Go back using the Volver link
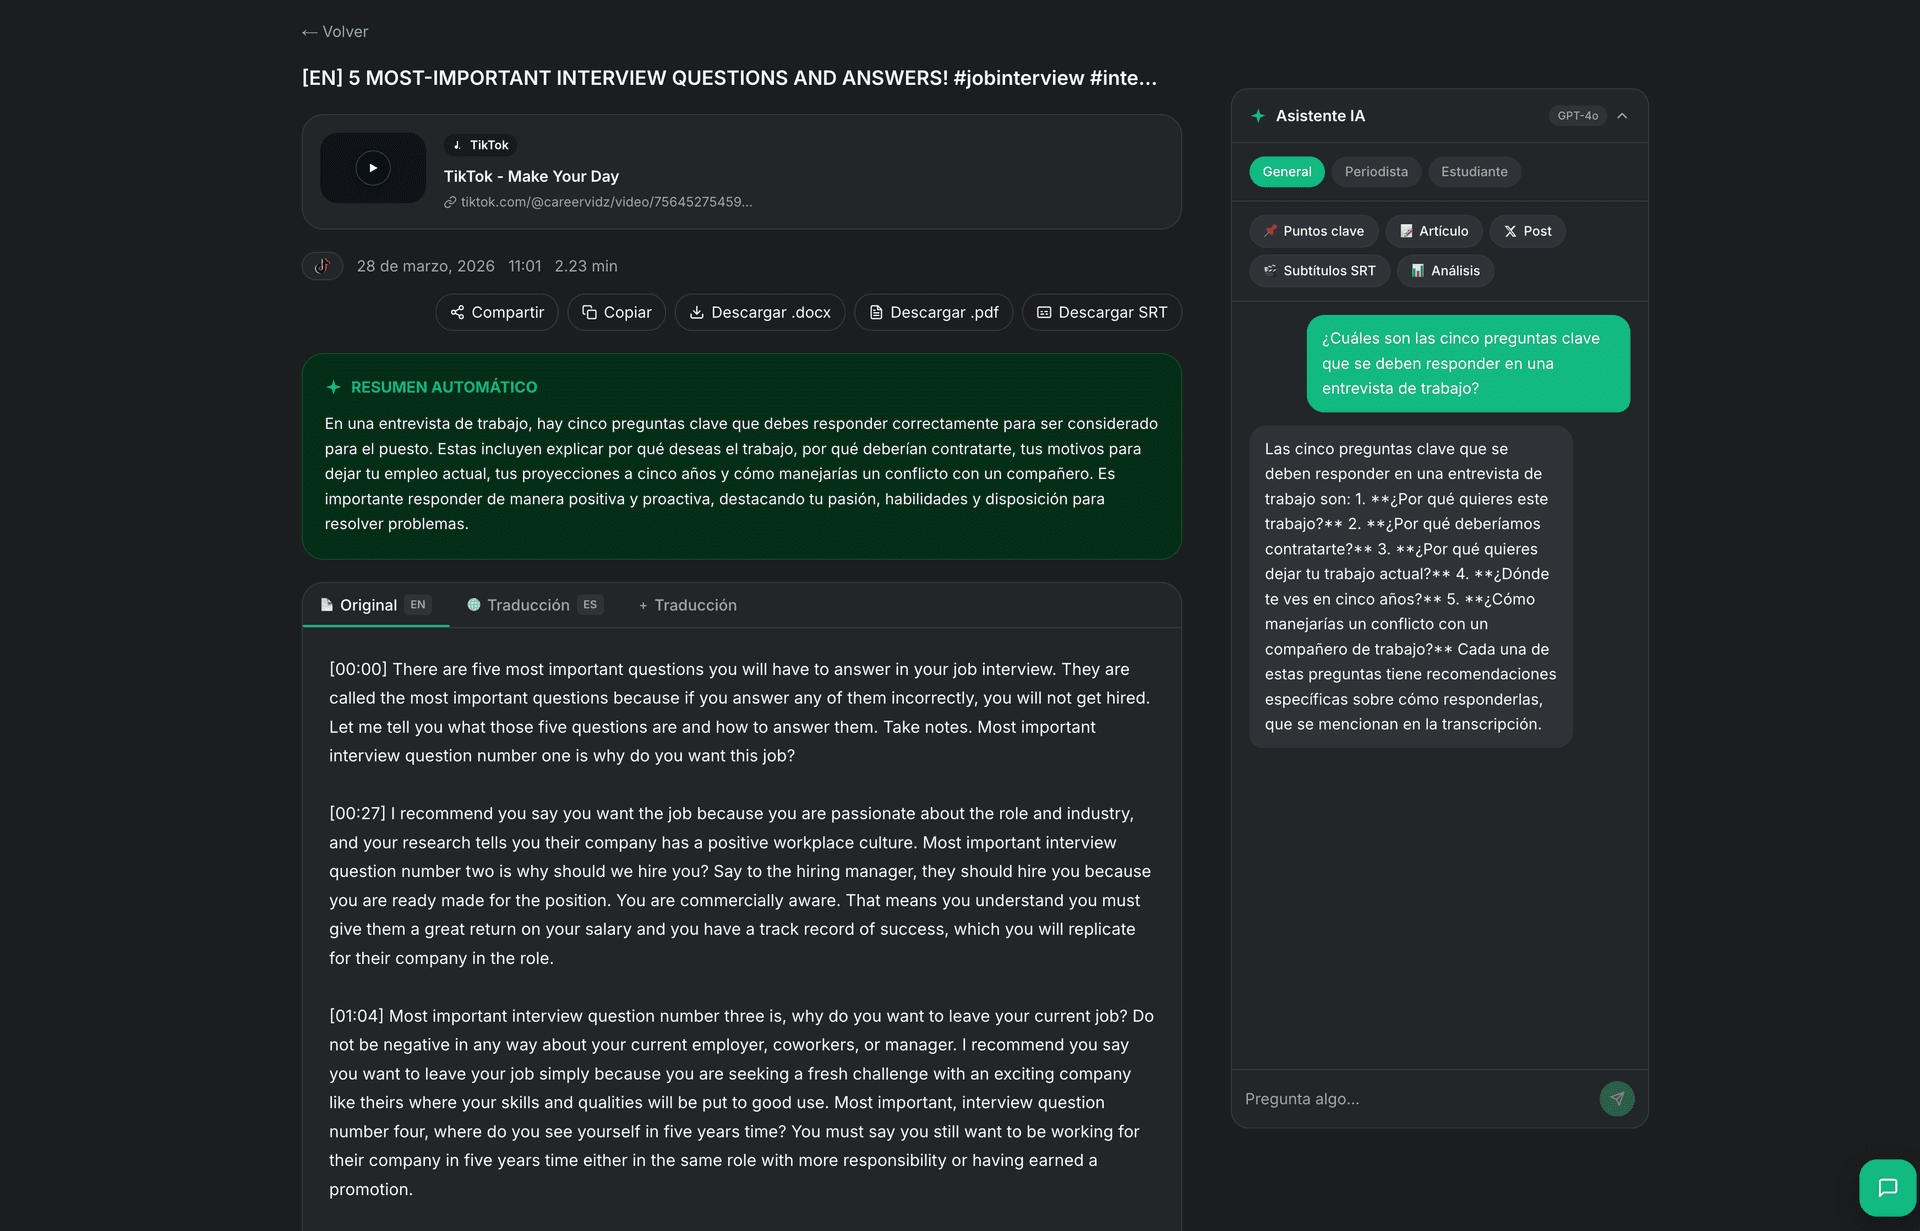Image resolution: width=1920 pixels, height=1231 pixels. [x=334, y=31]
